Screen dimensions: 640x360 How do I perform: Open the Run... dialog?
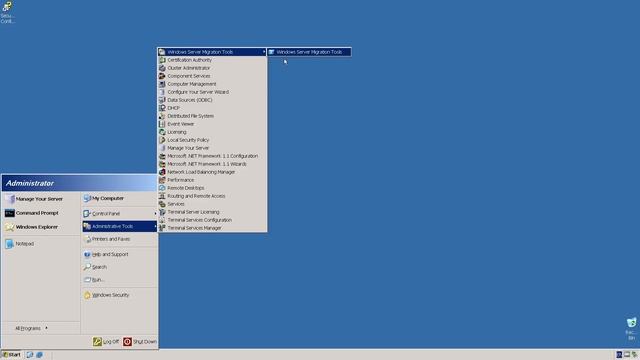[120, 280]
